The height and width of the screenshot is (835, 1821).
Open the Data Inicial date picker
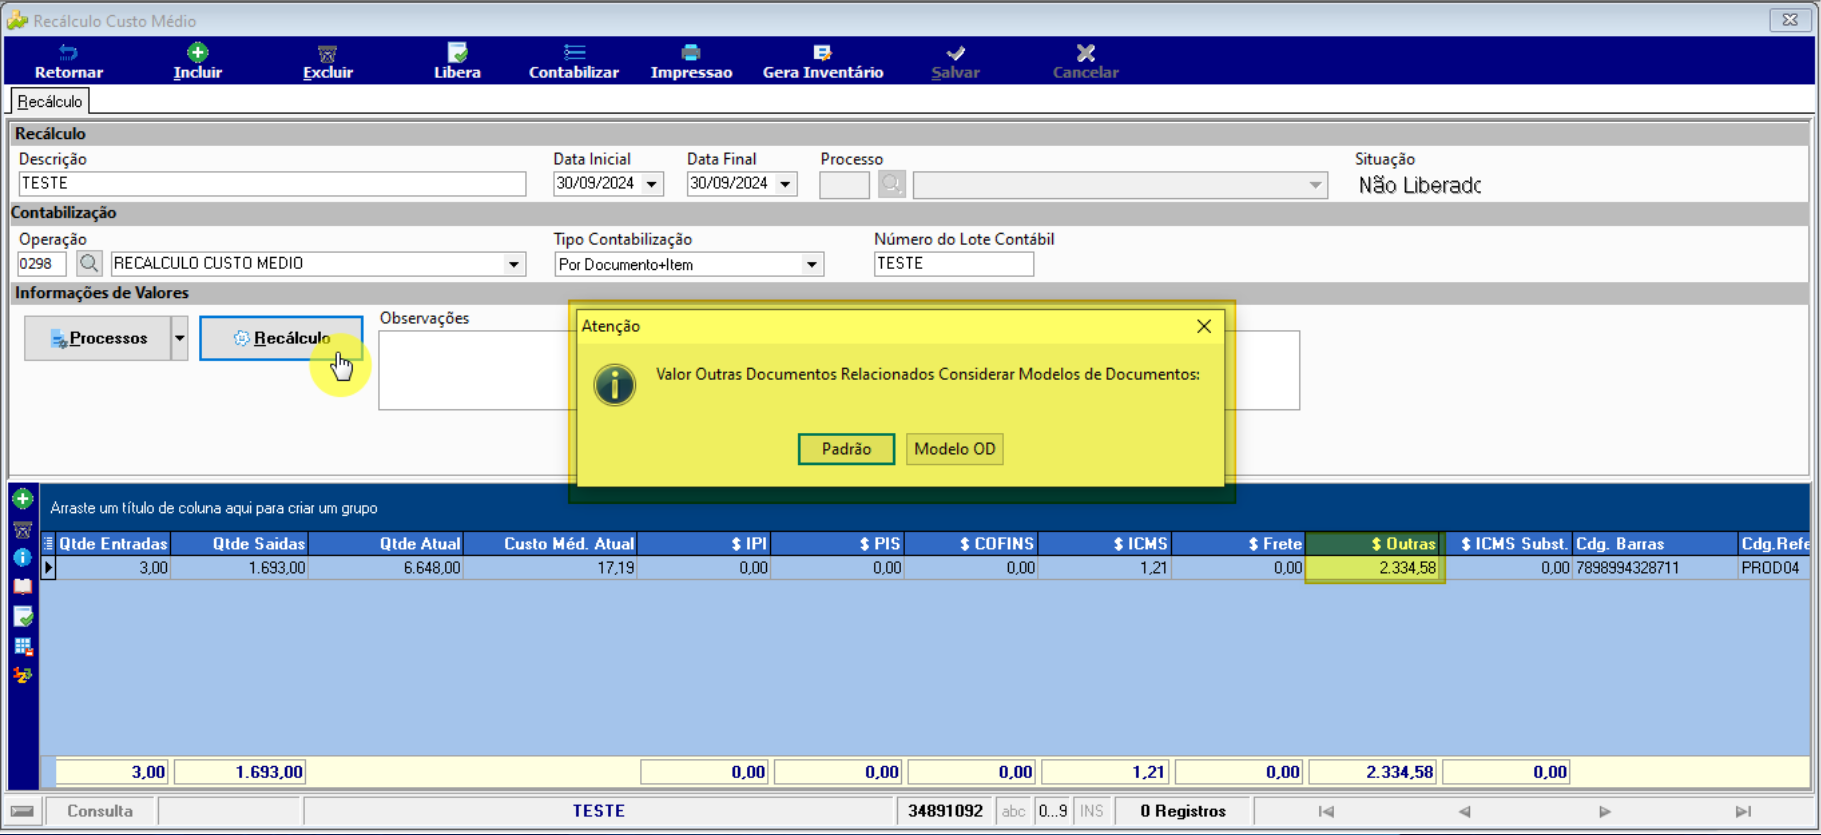(x=652, y=184)
